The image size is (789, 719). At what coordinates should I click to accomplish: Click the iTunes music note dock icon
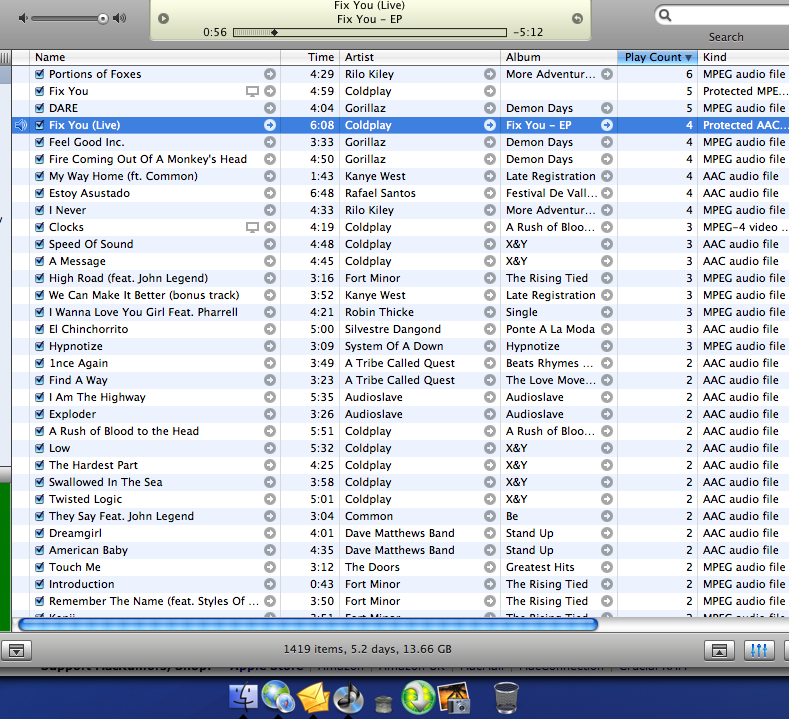[348, 697]
